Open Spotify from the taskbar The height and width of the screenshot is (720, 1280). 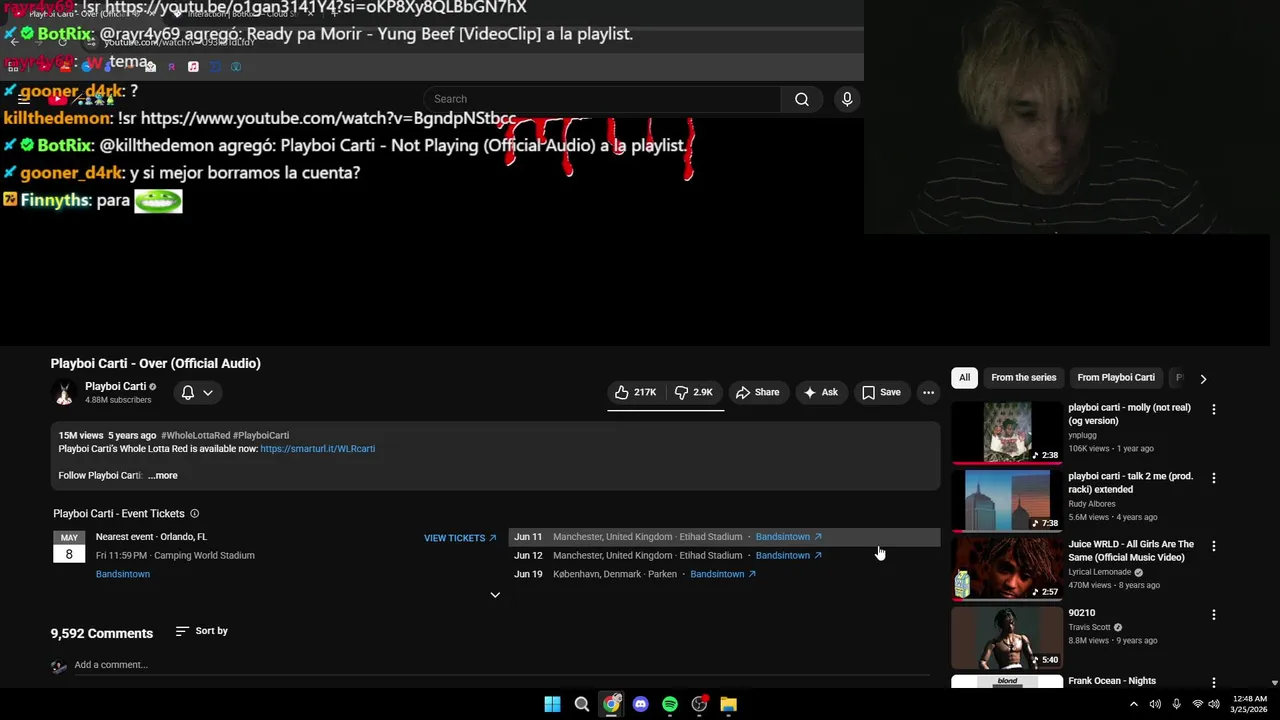click(x=670, y=704)
